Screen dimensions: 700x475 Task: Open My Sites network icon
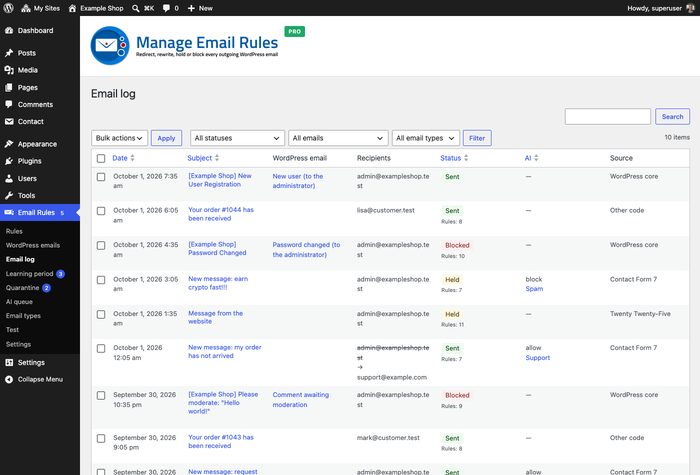(26, 8)
